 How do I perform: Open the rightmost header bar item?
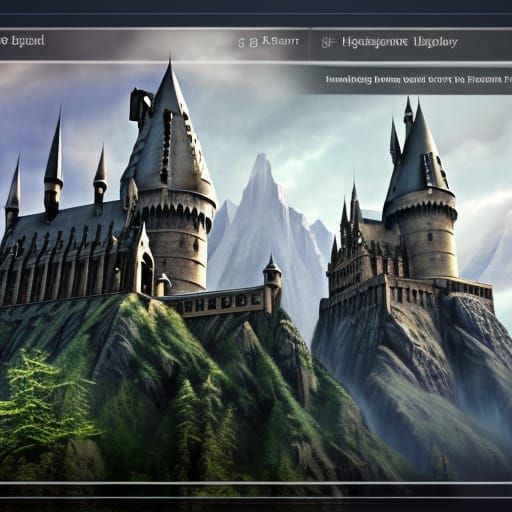[390, 42]
